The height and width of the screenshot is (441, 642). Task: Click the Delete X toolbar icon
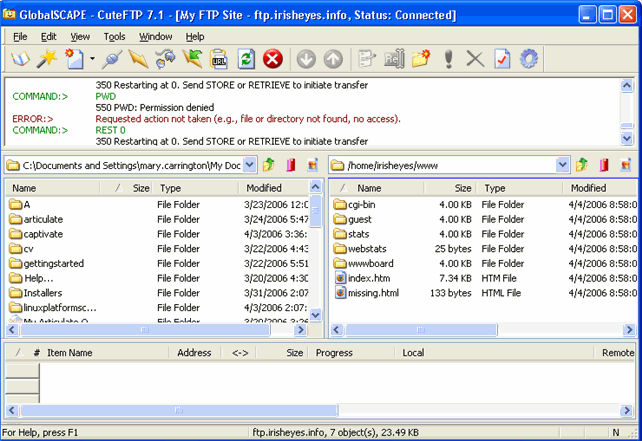(475, 59)
